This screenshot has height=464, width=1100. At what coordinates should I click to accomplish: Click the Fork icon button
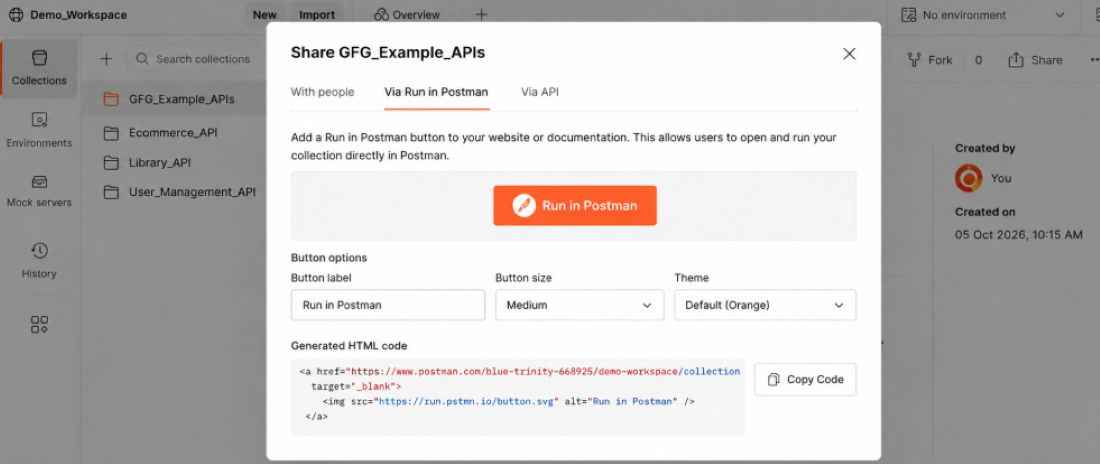(x=930, y=60)
